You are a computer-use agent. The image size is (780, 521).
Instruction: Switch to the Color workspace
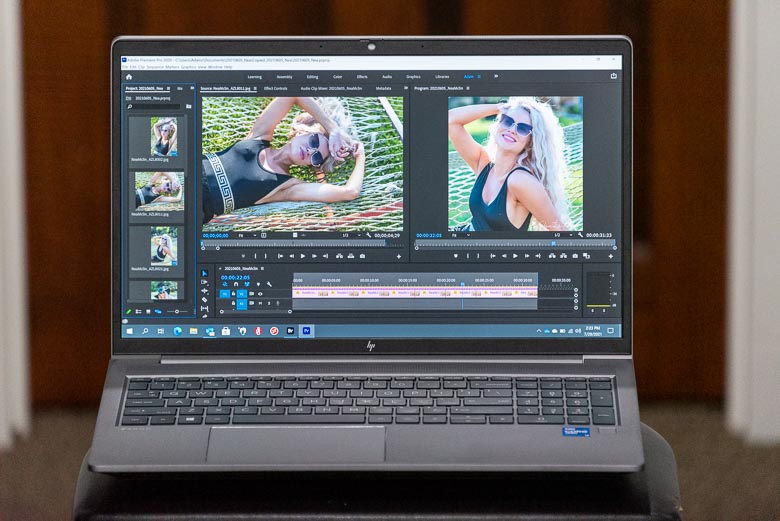[x=338, y=77]
